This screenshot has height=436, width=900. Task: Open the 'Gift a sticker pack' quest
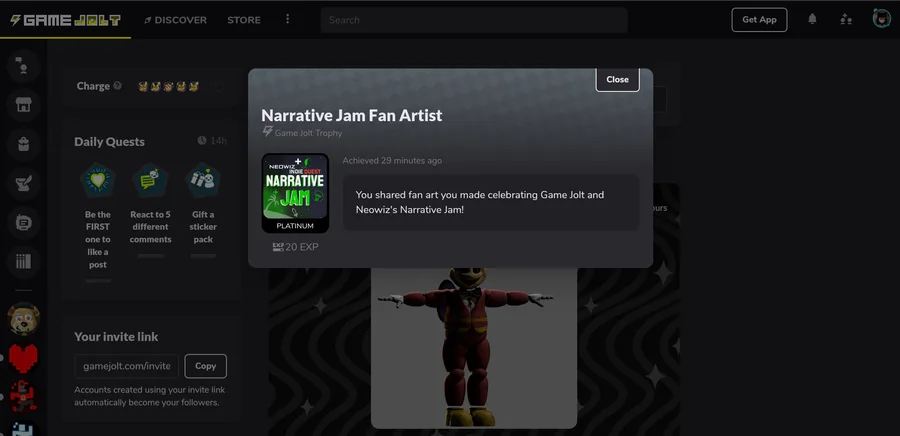(x=203, y=210)
